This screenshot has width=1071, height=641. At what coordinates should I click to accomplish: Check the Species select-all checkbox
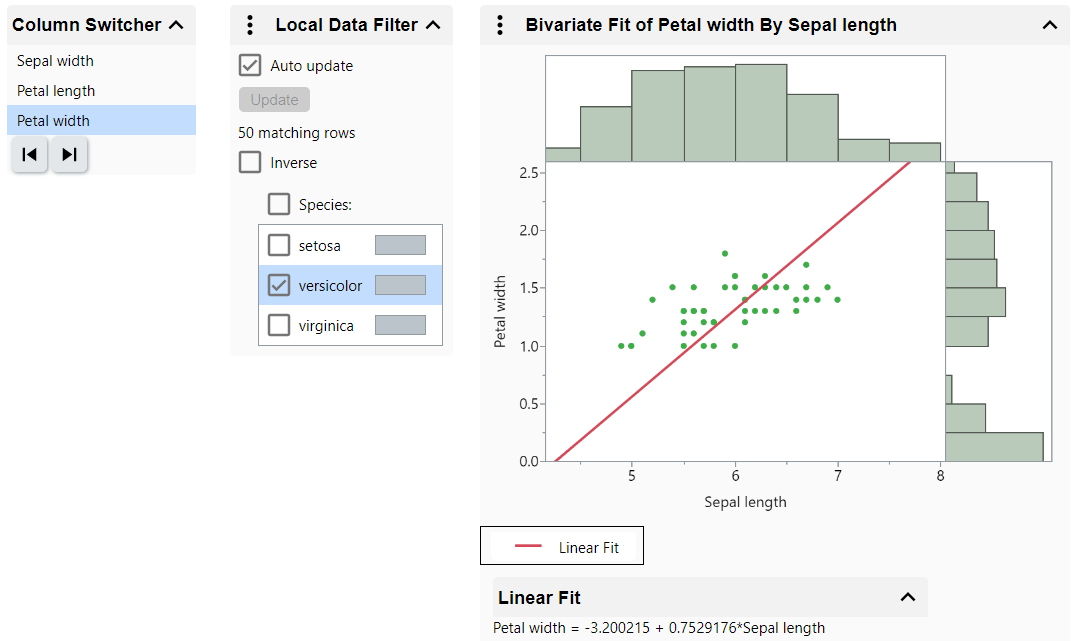(279, 205)
